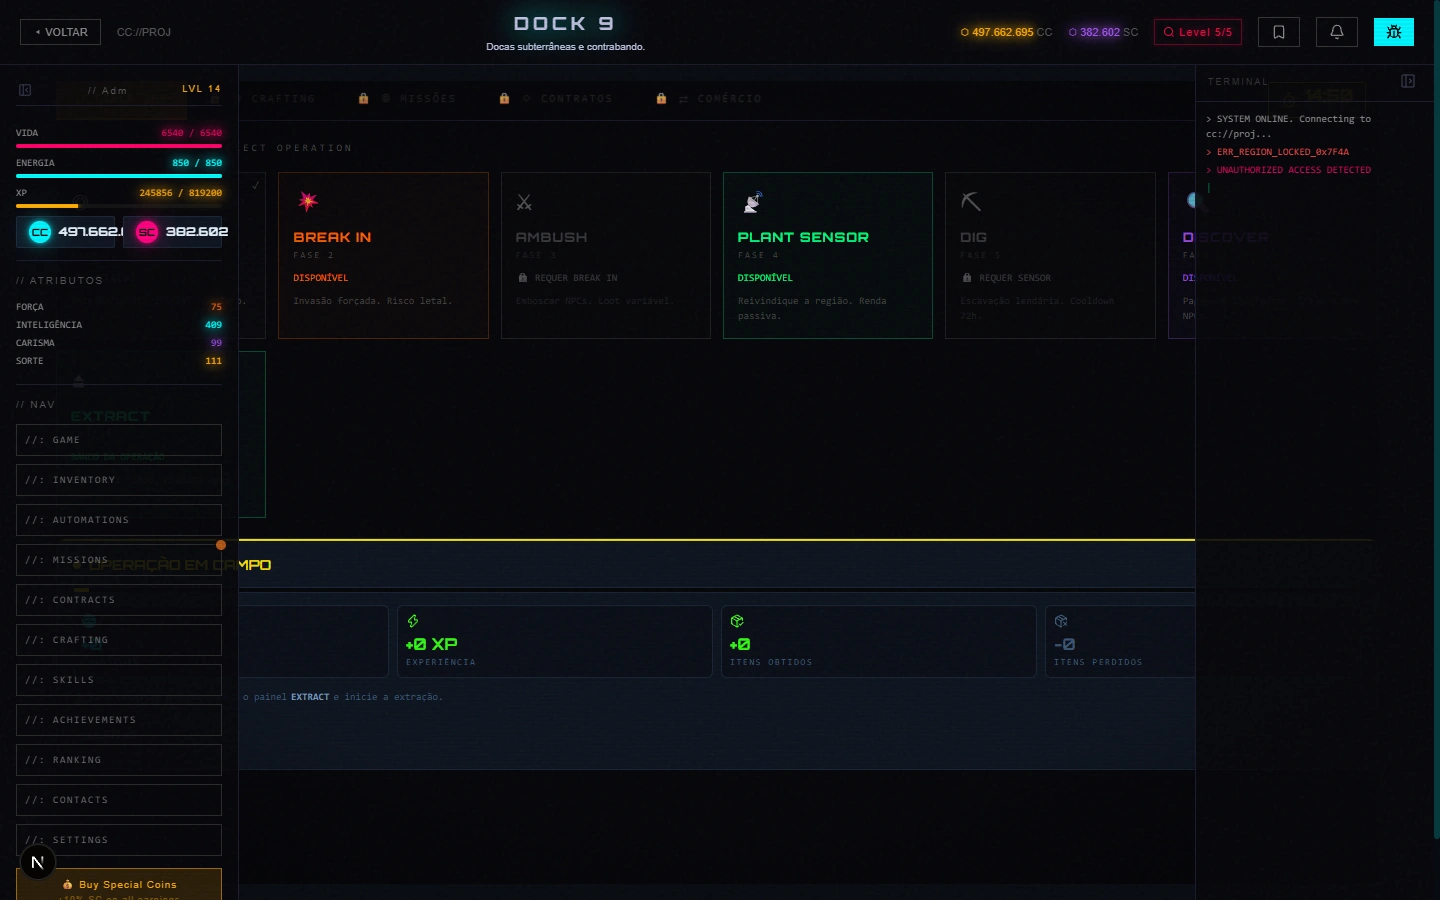Screen dimensions: 1440x900
Task: Open the locked Comércio tab
Action: (x=710, y=99)
